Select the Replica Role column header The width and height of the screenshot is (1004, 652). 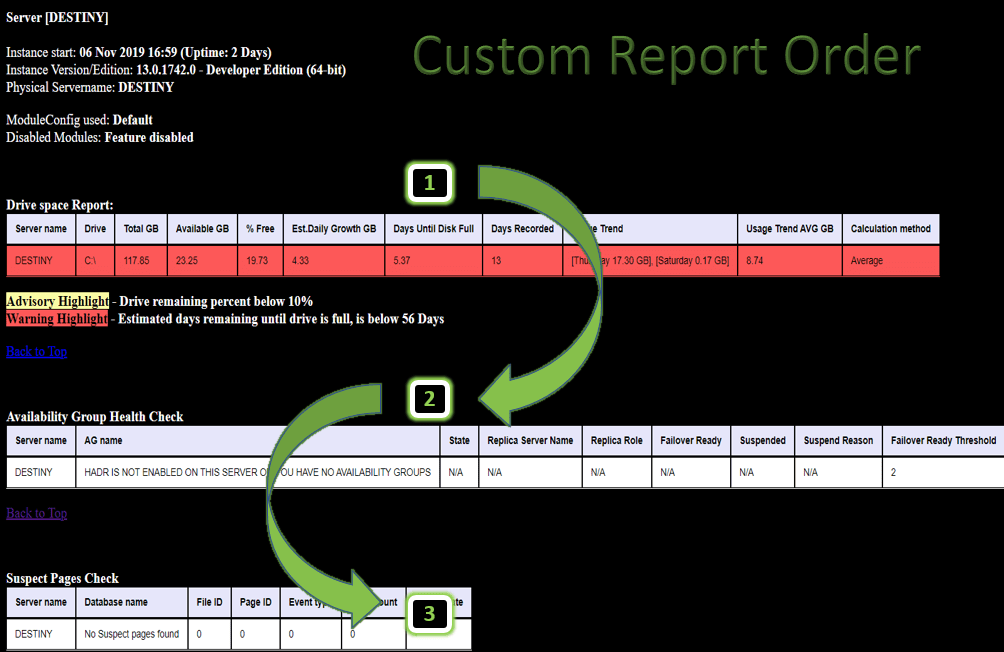[616, 441]
